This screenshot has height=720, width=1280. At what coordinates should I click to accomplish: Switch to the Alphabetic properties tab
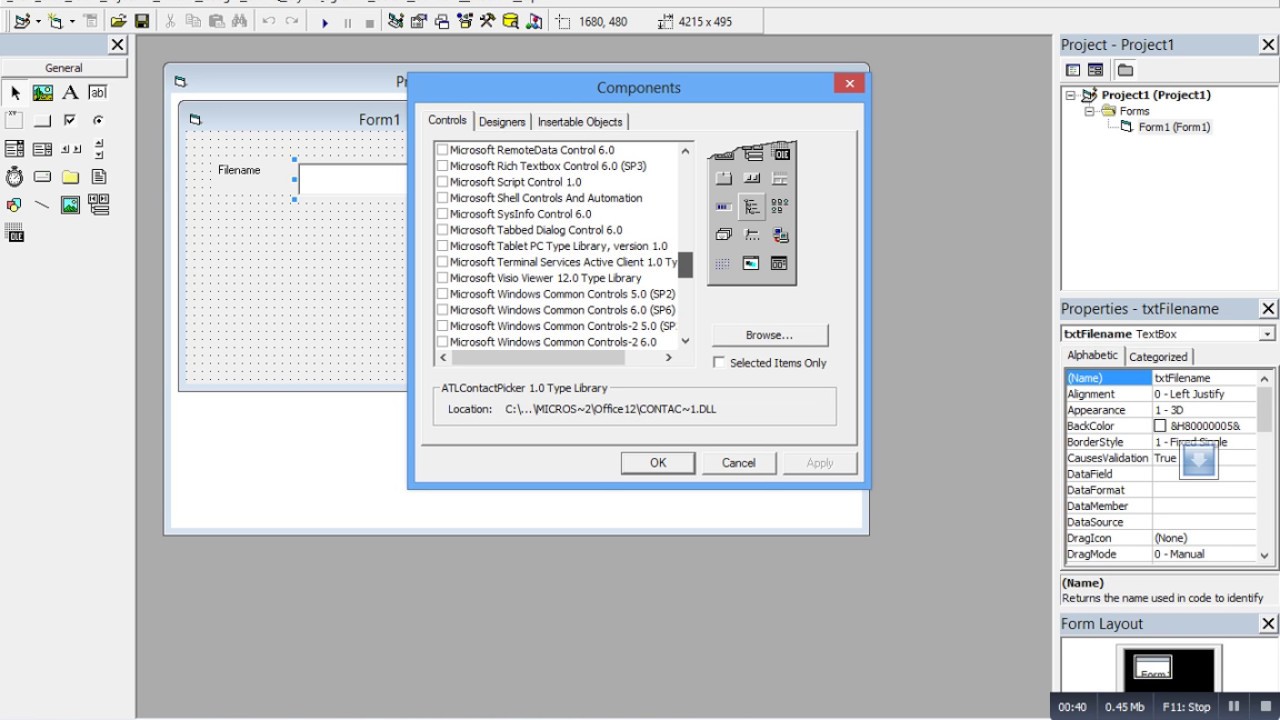1092,355
